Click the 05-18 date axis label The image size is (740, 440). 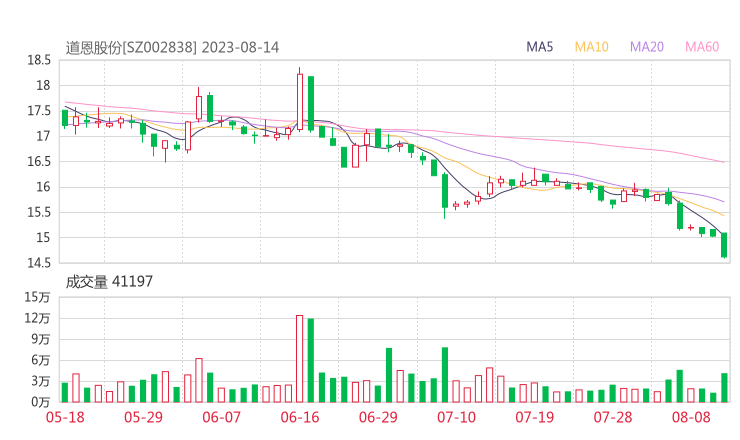(65, 417)
